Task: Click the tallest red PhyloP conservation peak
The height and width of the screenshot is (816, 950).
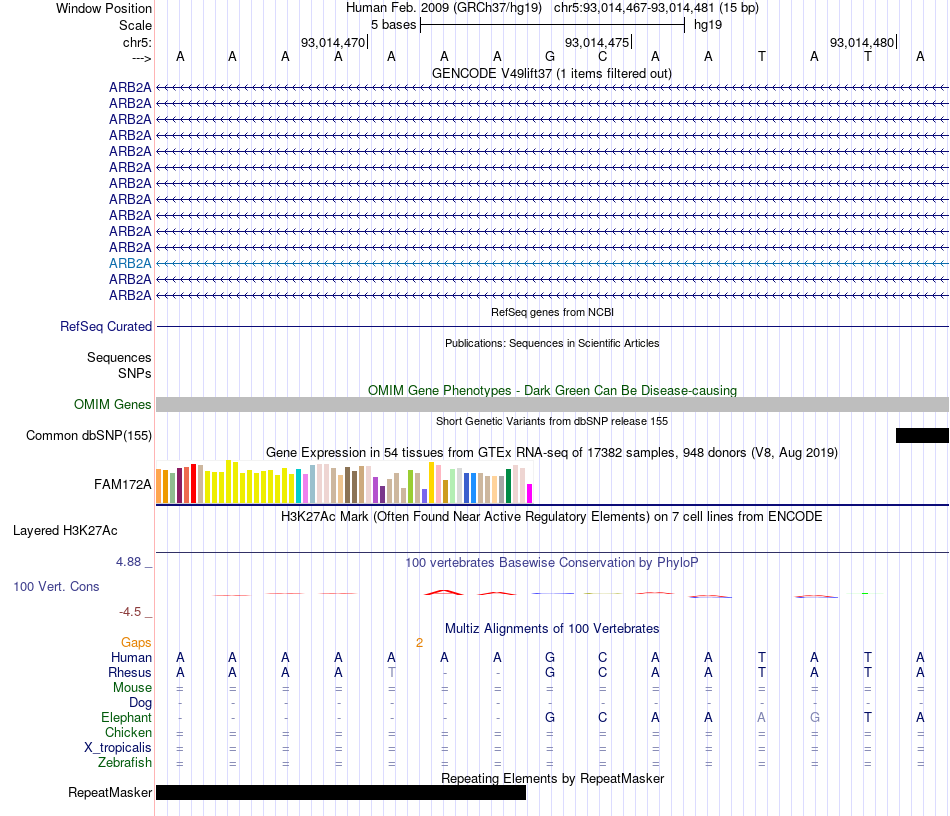Action: (443, 592)
